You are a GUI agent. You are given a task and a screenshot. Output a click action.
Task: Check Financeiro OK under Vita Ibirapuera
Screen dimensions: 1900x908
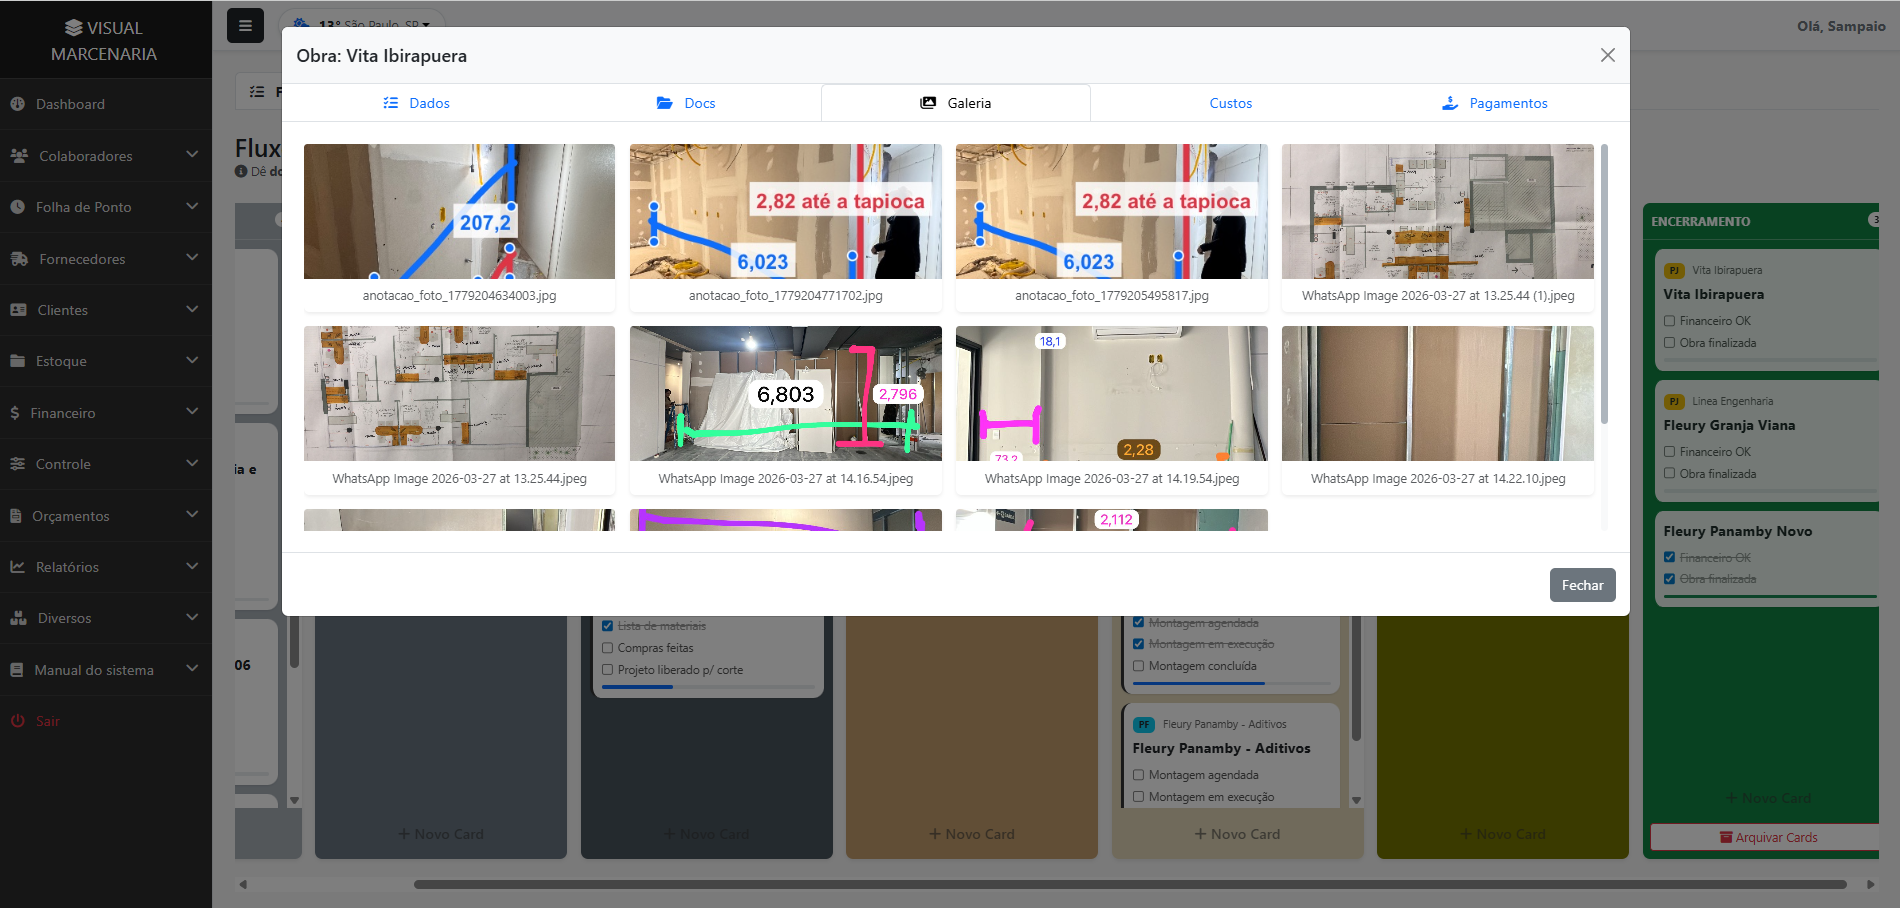(1669, 321)
